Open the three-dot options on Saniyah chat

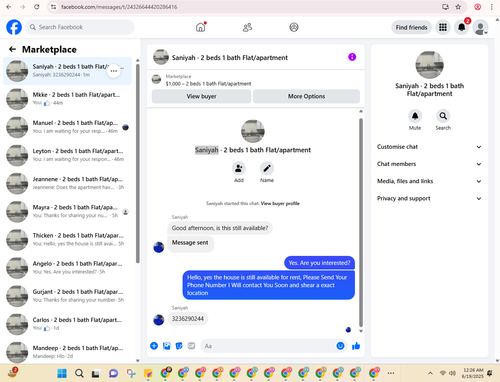coord(114,71)
